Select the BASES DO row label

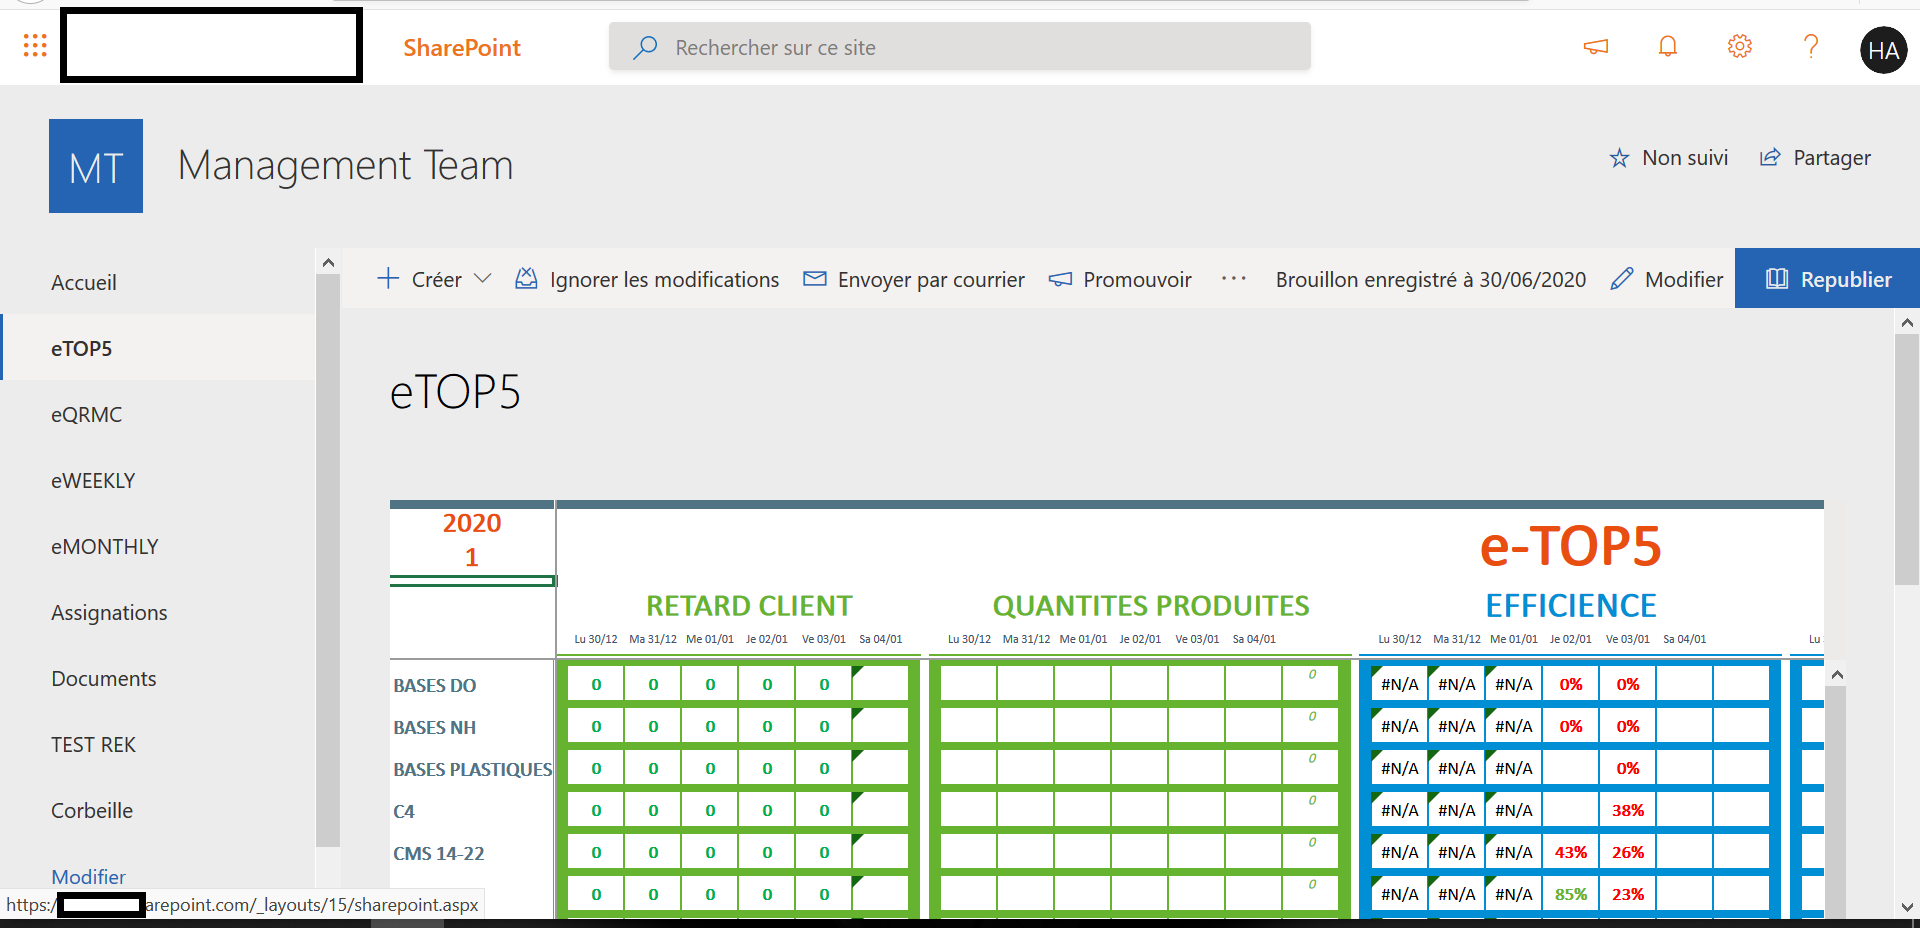click(435, 686)
